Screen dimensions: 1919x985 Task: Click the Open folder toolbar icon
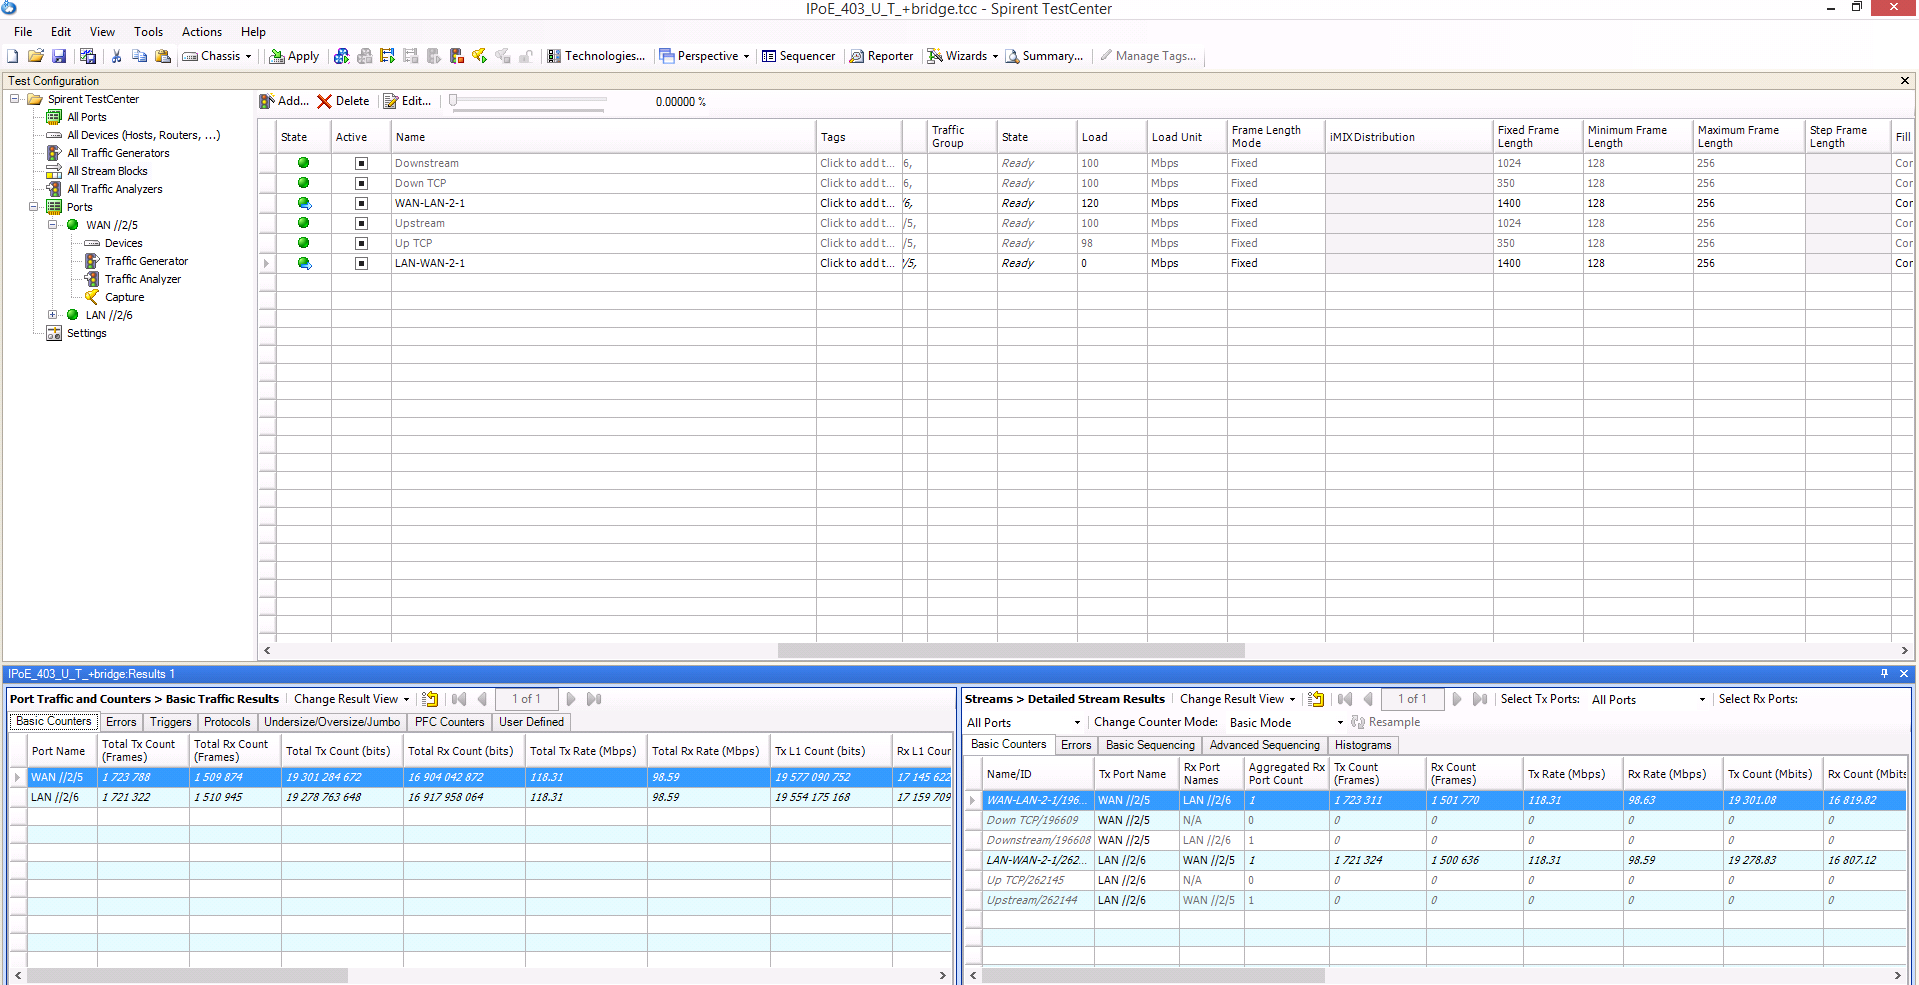click(36, 56)
